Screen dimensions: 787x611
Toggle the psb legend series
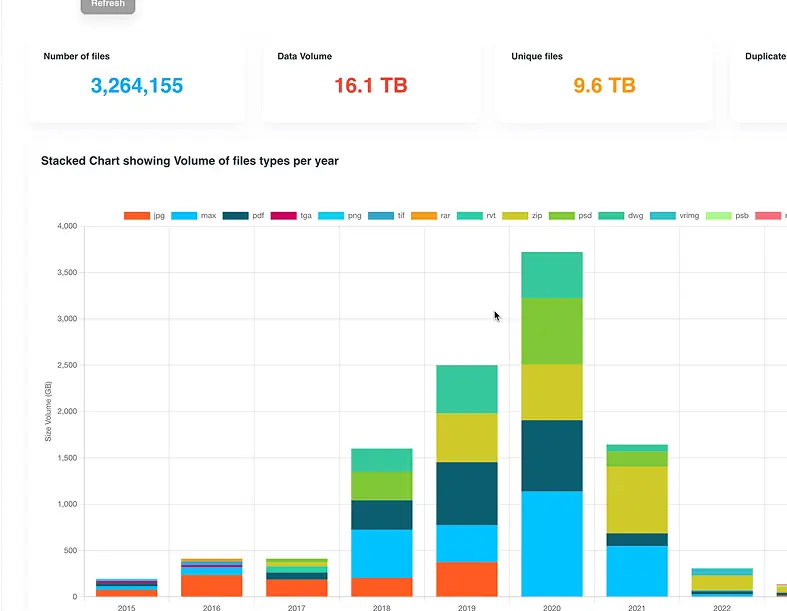click(x=726, y=215)
